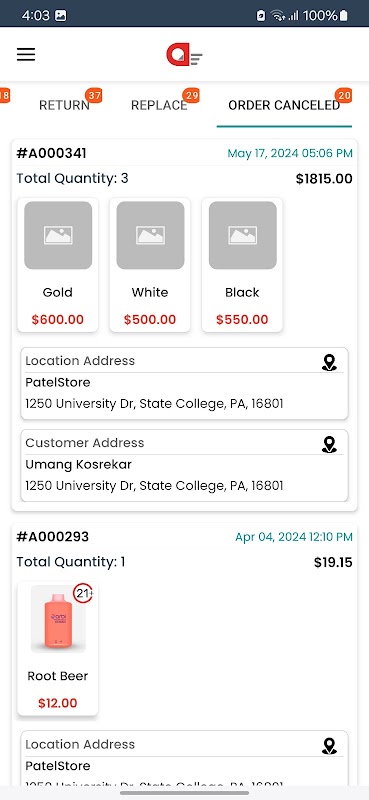Open map pin for order #A000293 location

point(330,746)
